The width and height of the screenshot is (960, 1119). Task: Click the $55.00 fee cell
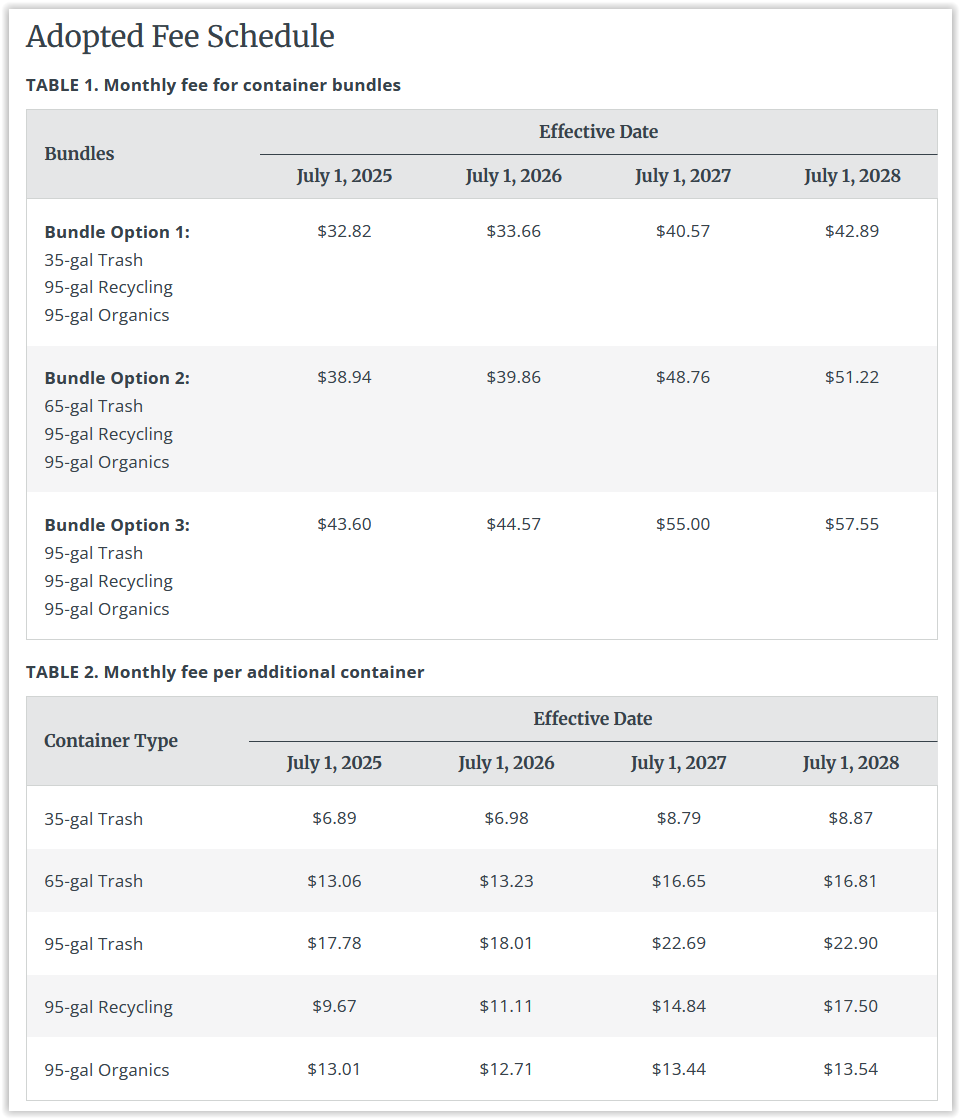(683, 524)
